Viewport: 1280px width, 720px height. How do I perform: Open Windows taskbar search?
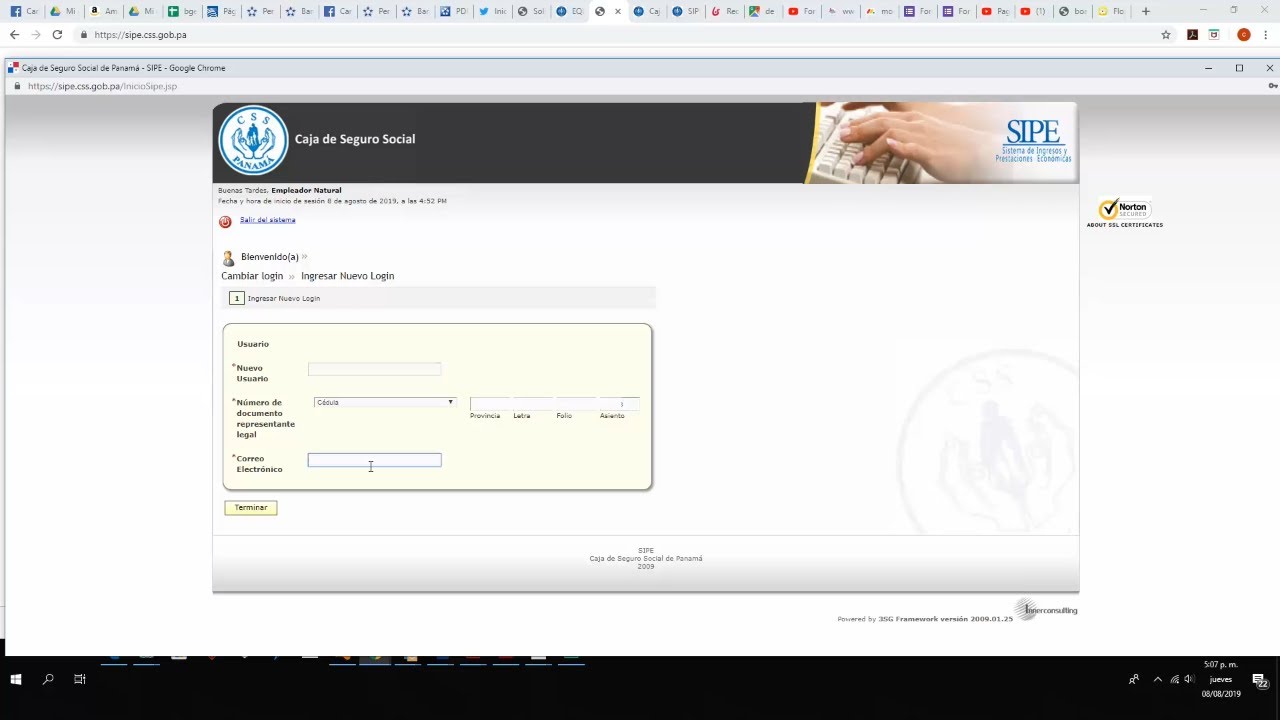point(48,679)
